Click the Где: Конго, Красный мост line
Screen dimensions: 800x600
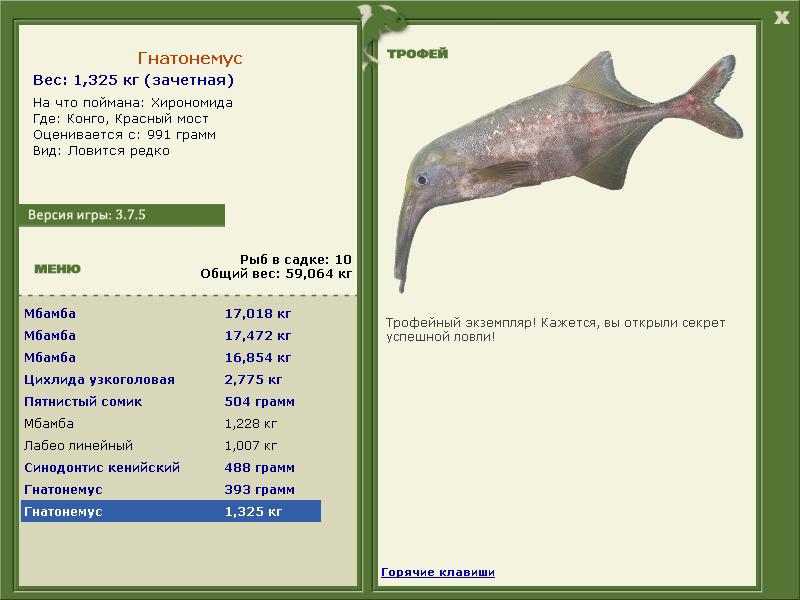click(120, 119)
